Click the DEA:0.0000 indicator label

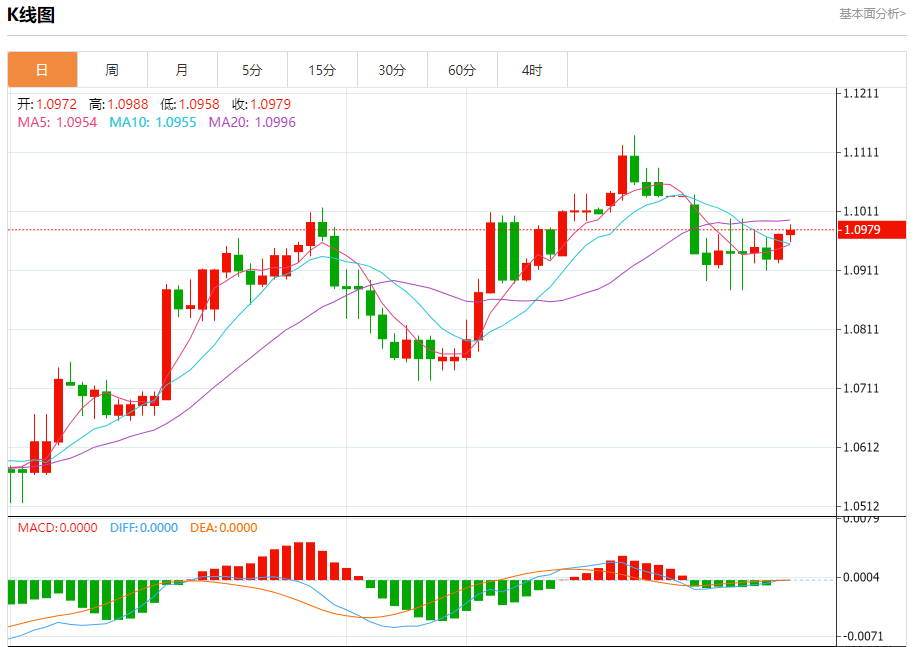(x=223, y=527)
